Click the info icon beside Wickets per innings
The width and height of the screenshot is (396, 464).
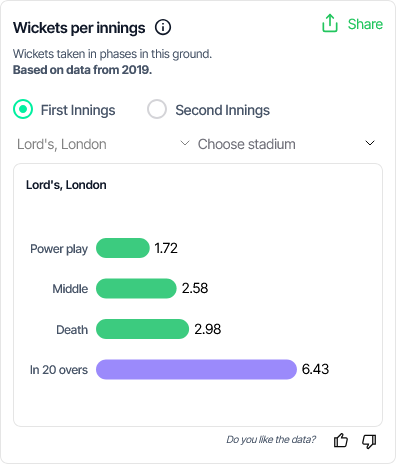(x=163, y=27)
